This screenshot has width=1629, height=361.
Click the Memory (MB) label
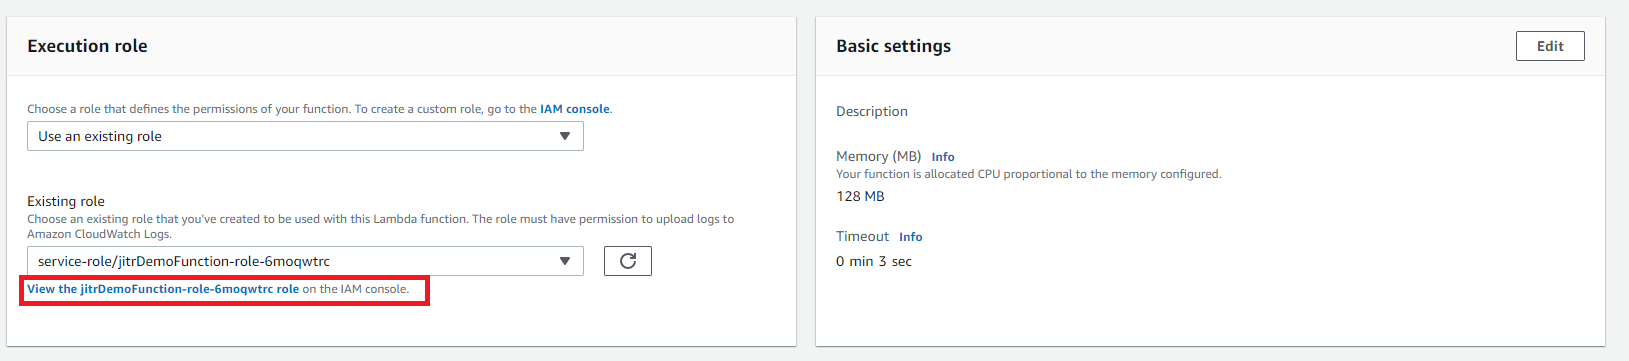(x=878, y=156)
